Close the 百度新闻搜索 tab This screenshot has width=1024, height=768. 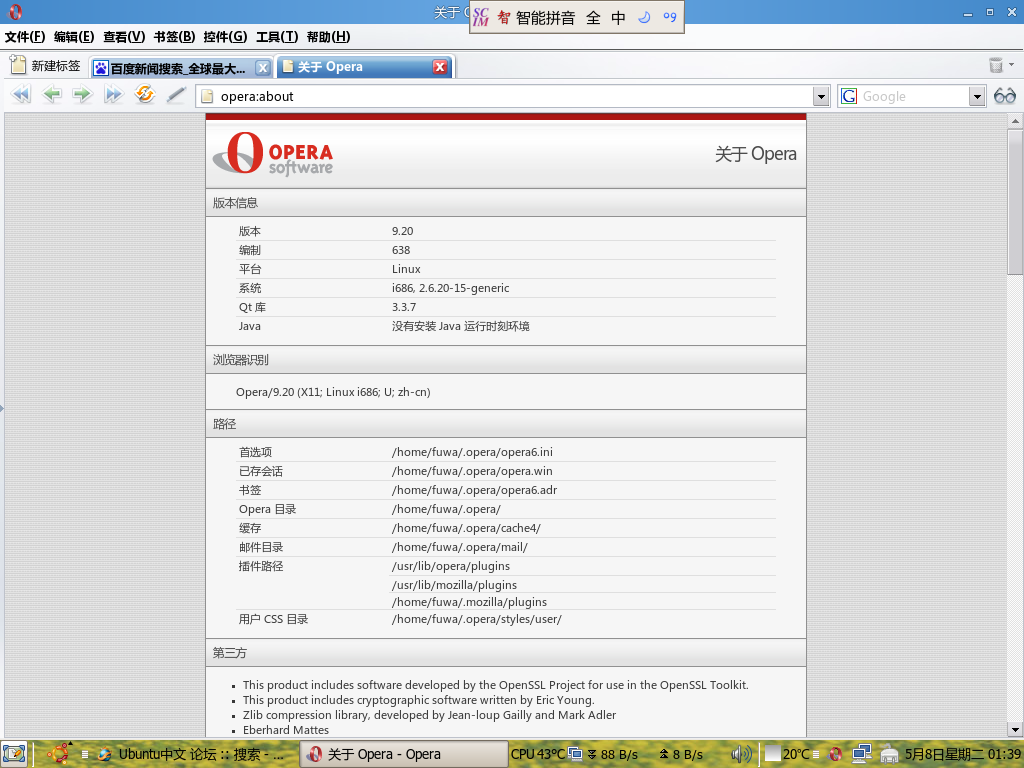click(263, 68)
